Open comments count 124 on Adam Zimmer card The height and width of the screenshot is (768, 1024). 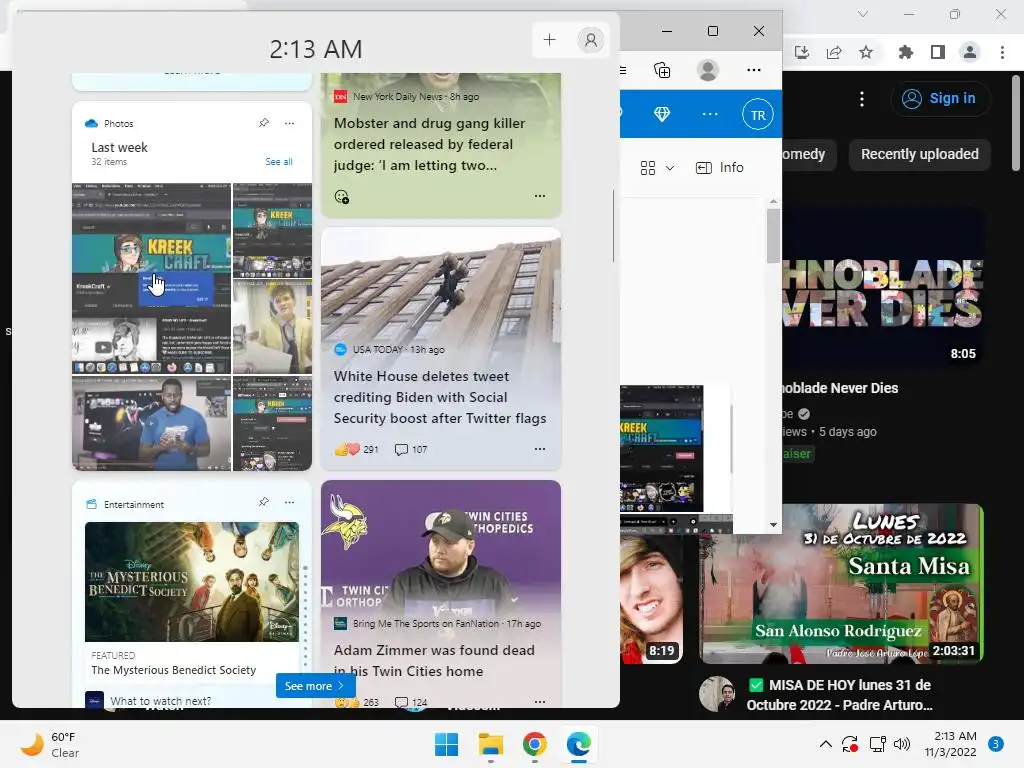[411, 702]
